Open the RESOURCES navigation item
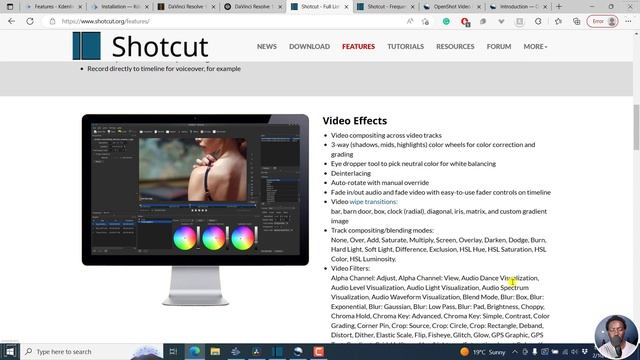The height and width of the screenshot is (360, 640). click(x=455, y=47)
